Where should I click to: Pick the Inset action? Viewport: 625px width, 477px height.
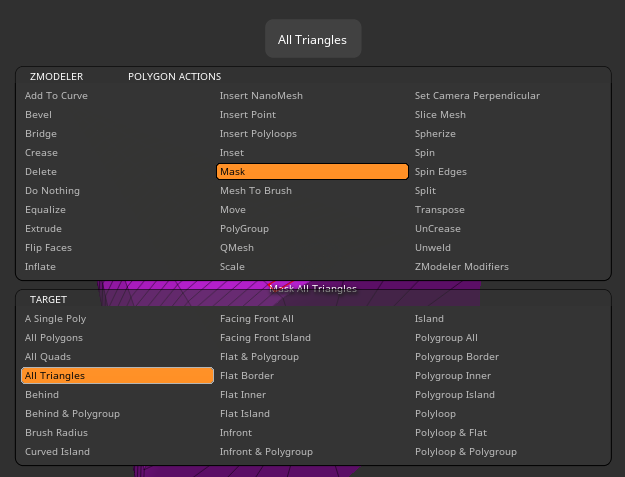(x=232, y=153)
